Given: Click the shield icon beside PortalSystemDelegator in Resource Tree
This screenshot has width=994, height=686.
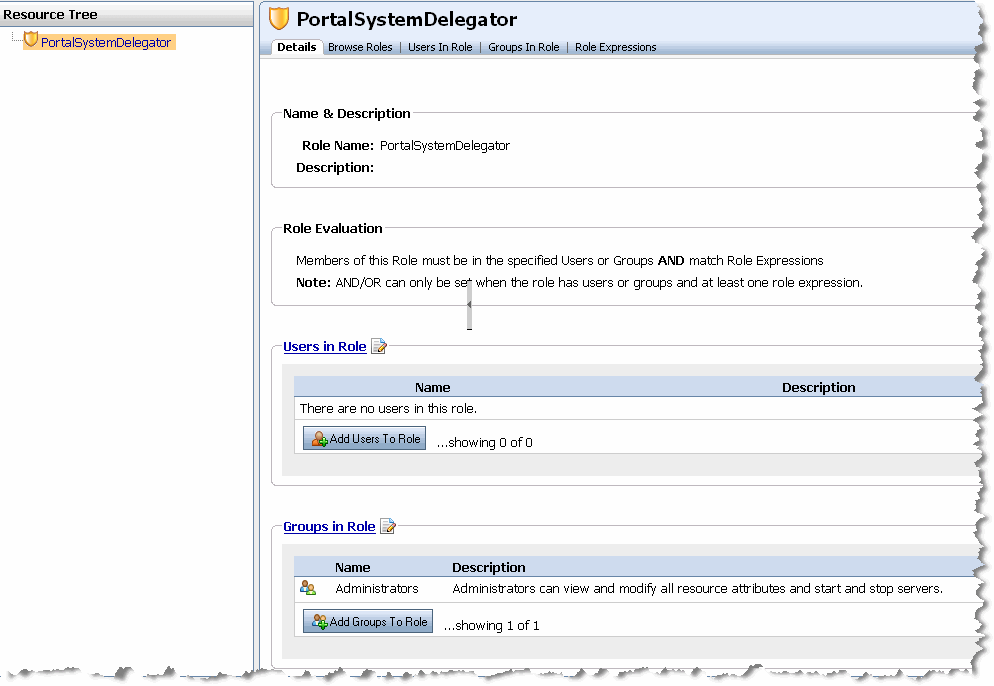Looking at the screenshot, I should [32, 41].
